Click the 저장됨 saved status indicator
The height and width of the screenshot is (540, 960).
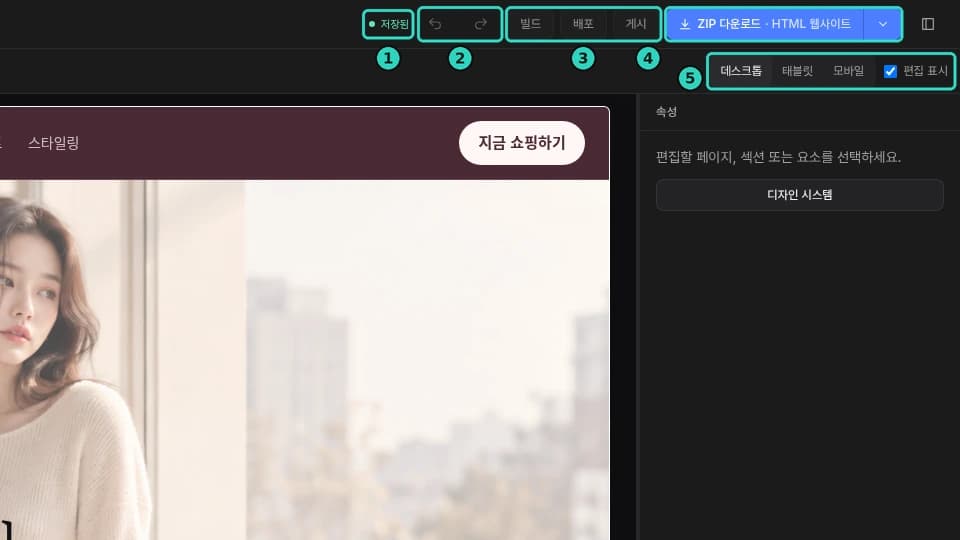tap(388, 24)
